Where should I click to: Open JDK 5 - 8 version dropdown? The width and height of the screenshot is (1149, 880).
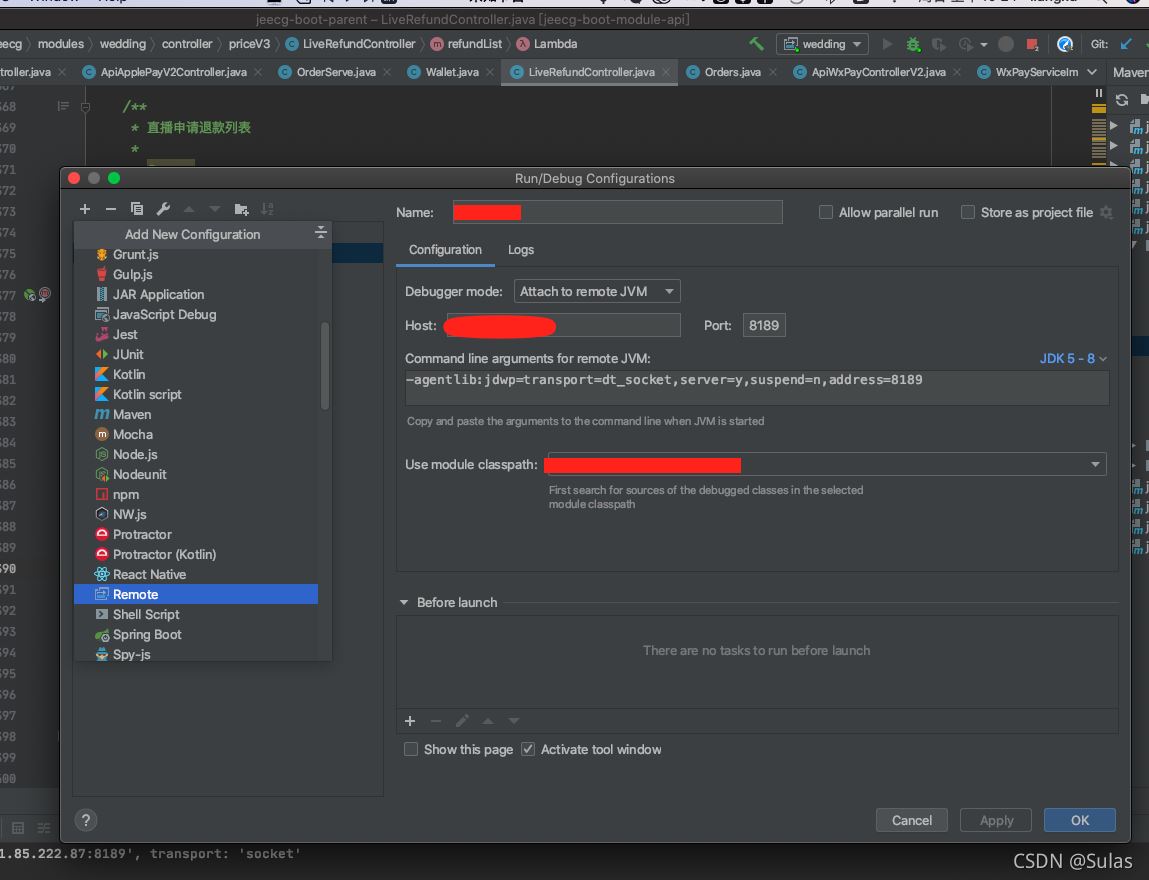[x=1073, y=358]
